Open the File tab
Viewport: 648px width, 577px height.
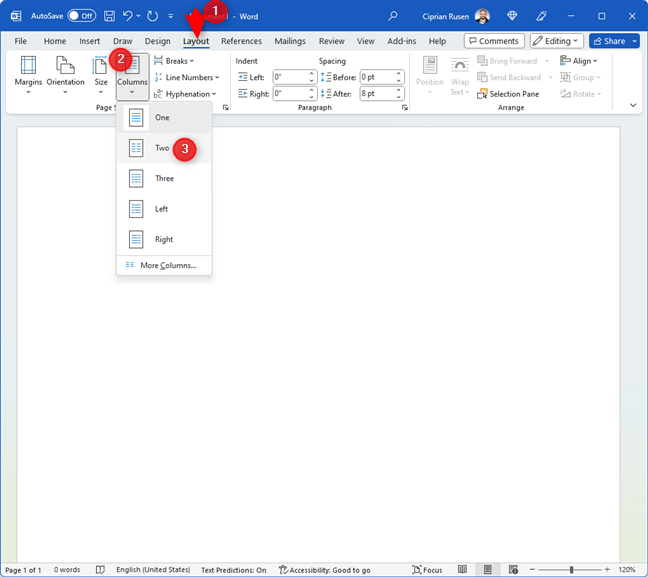(x=20, y=41)
